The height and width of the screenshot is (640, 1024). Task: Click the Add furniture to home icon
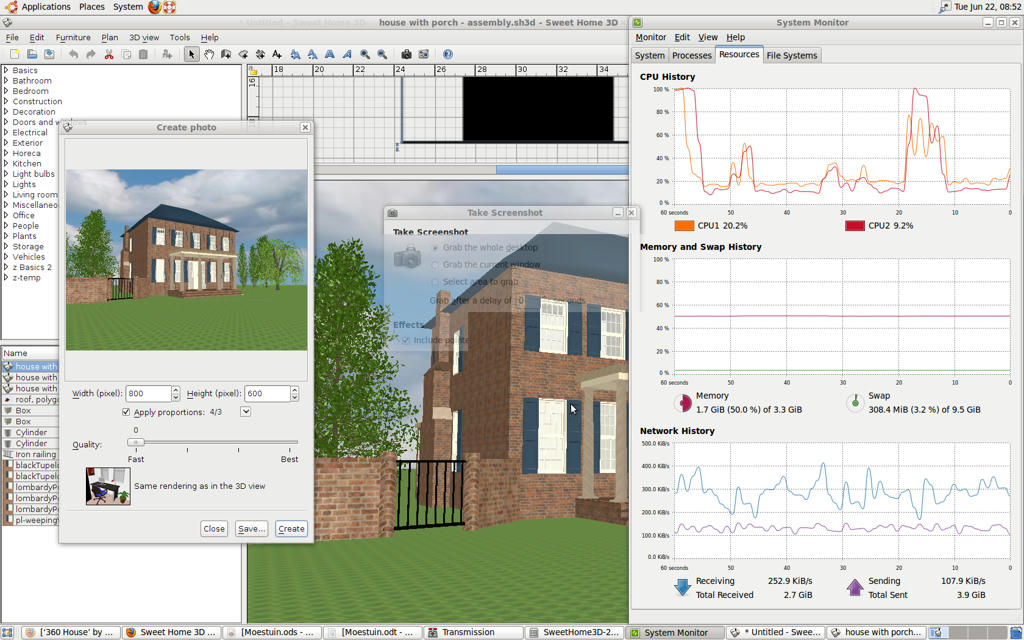[167, 54]
